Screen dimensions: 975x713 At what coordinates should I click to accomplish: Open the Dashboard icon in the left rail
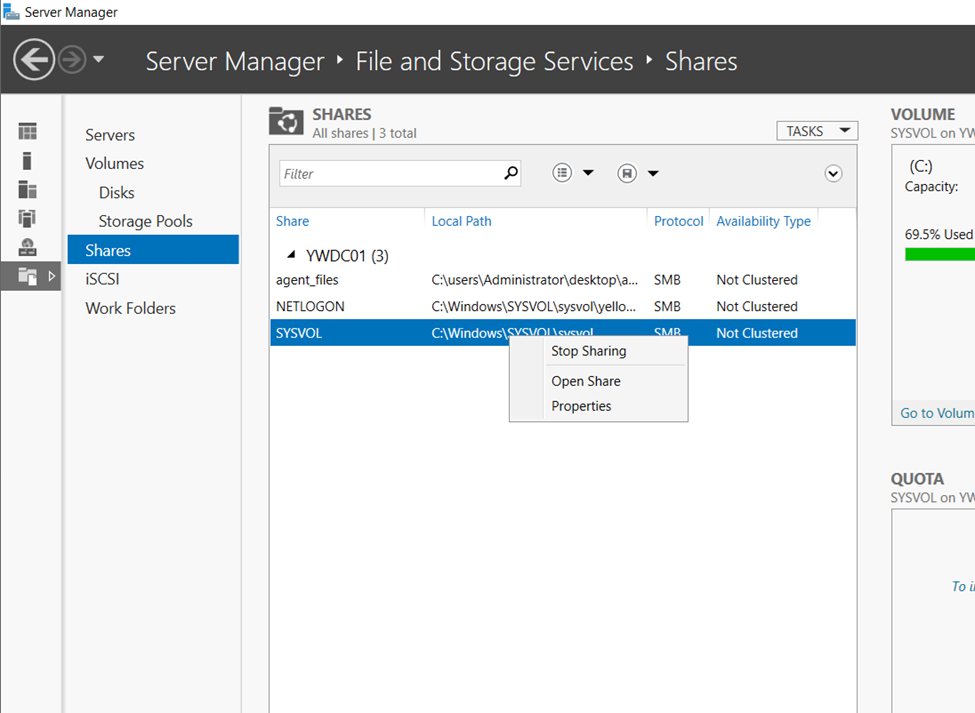[x=27, y=131]
